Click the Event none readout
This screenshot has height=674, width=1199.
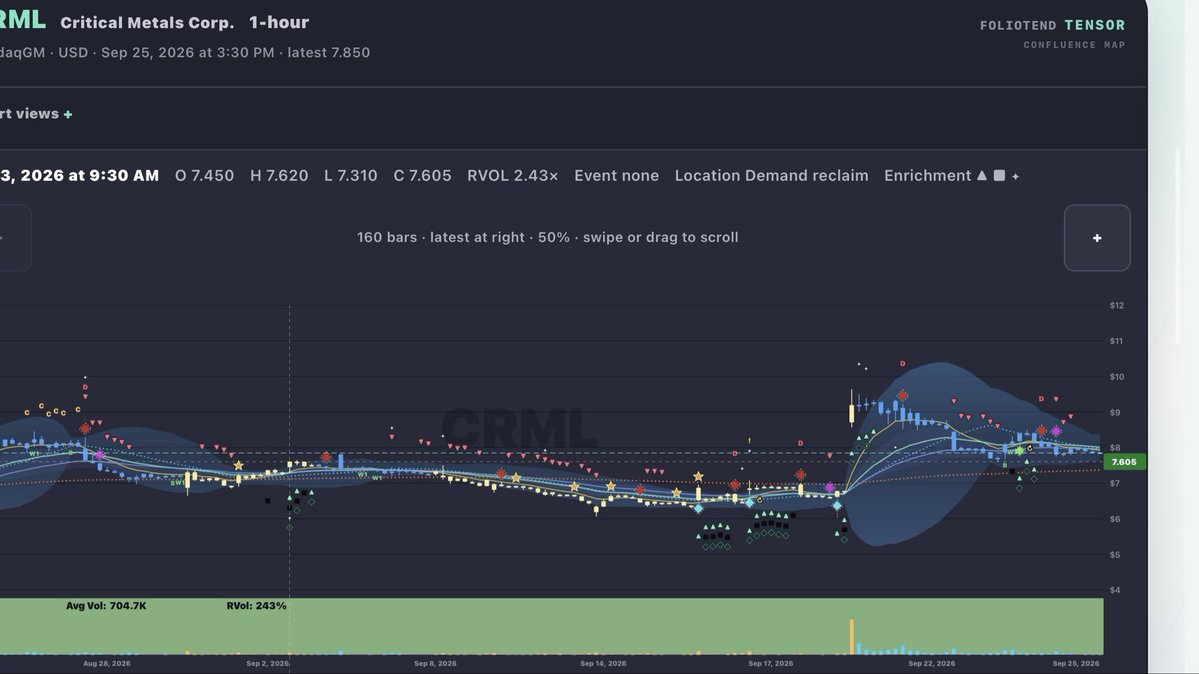click(x=616, y=175)
